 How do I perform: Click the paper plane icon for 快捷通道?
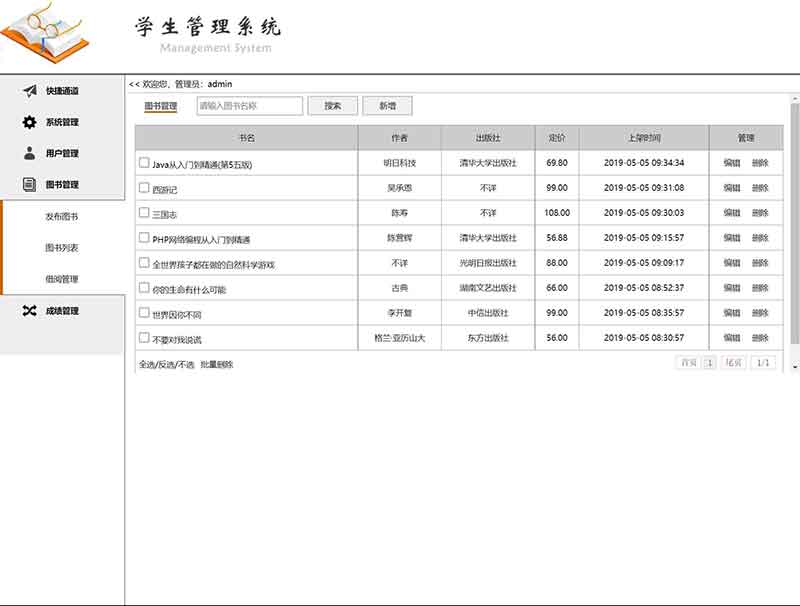30,91
